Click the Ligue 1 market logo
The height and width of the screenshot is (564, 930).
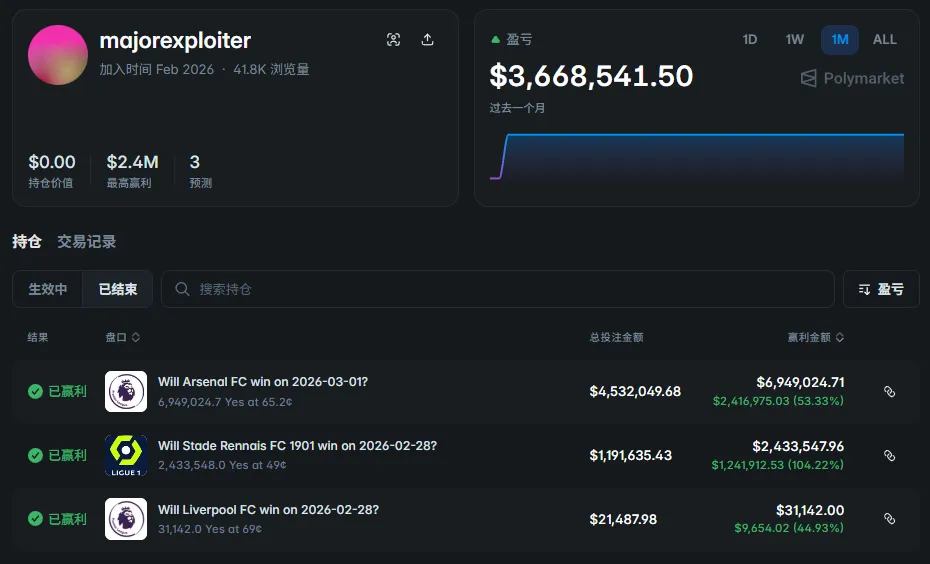[126, 455]
